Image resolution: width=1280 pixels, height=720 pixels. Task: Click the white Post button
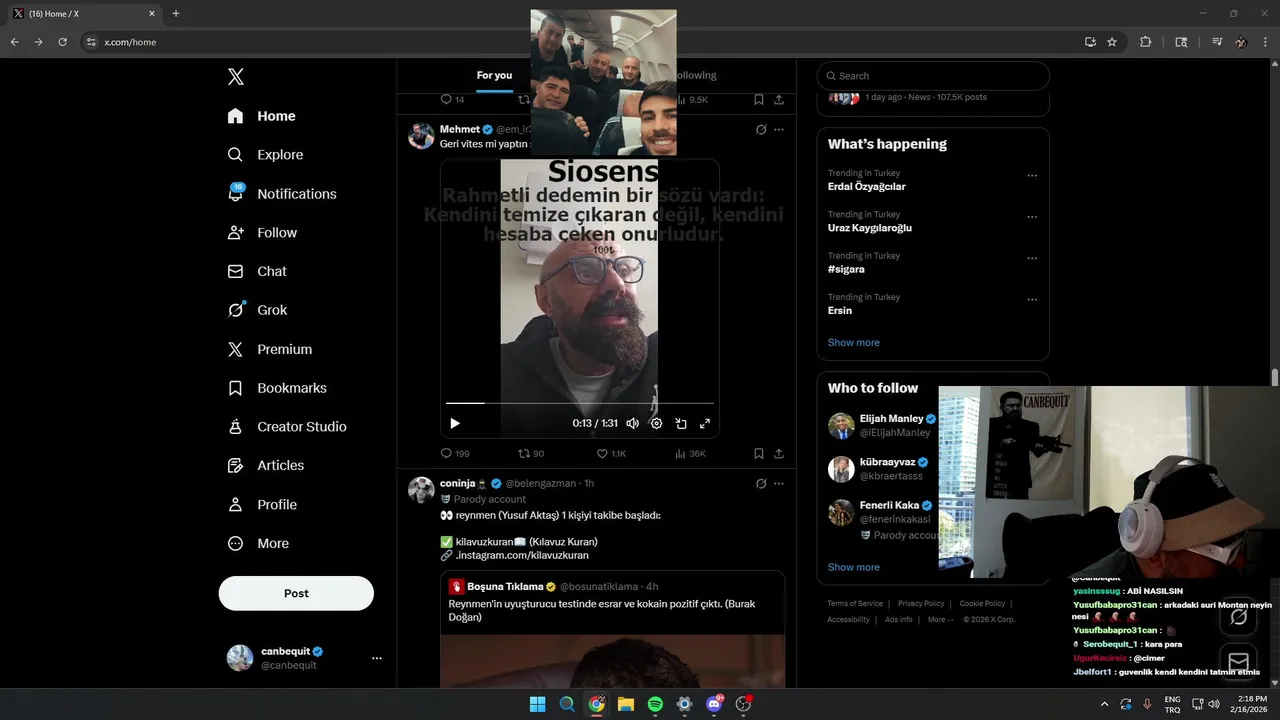pyautogui.click(x=296, y=593)
